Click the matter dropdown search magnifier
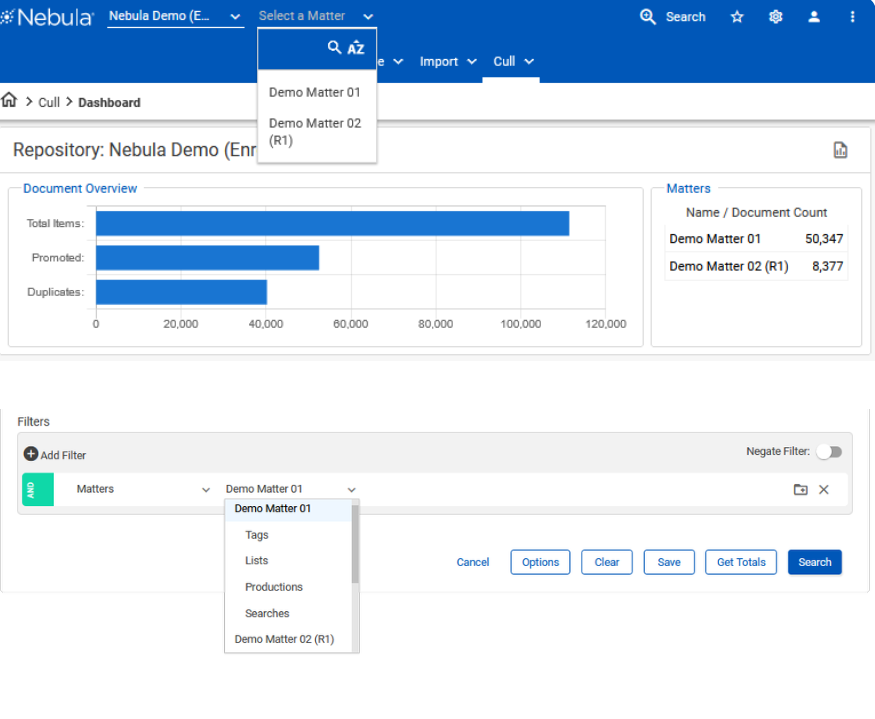The image size is (875, 719). click(335, 47)
